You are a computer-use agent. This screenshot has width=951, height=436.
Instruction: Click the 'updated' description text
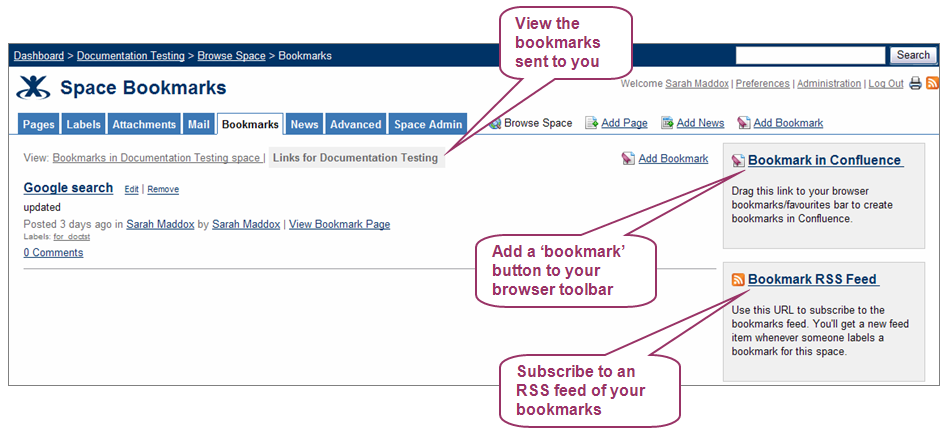point(42,207)
